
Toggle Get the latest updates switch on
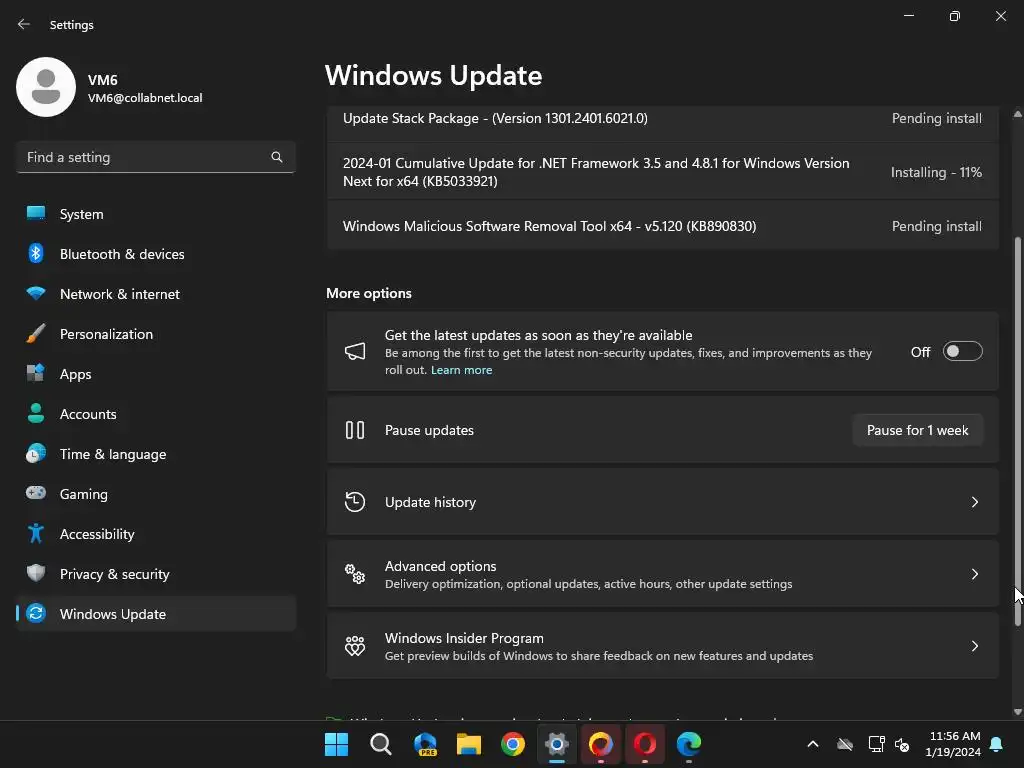point(963,351)
